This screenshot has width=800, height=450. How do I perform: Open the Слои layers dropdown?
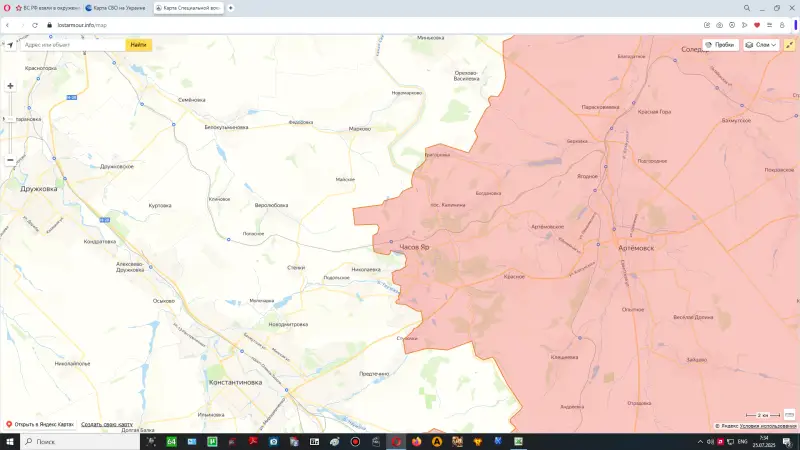point(761,45)
